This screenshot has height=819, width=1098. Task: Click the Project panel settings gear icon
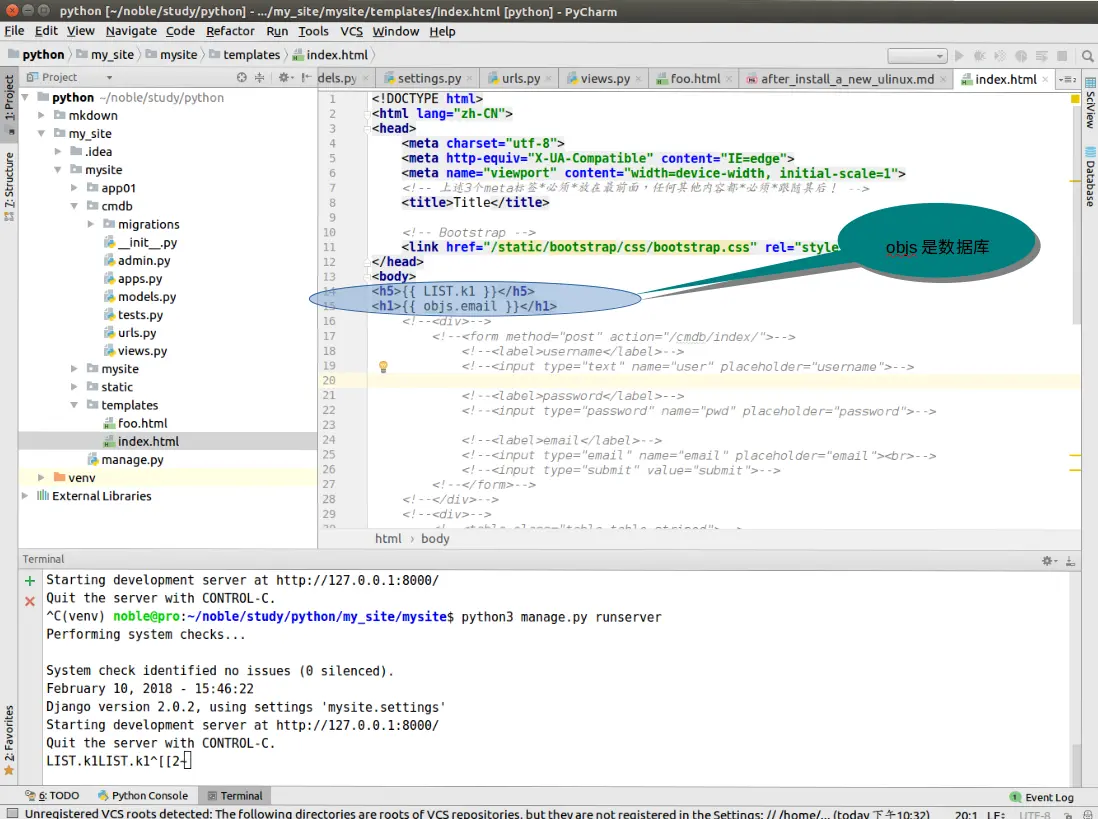click(x=284, y=77)
